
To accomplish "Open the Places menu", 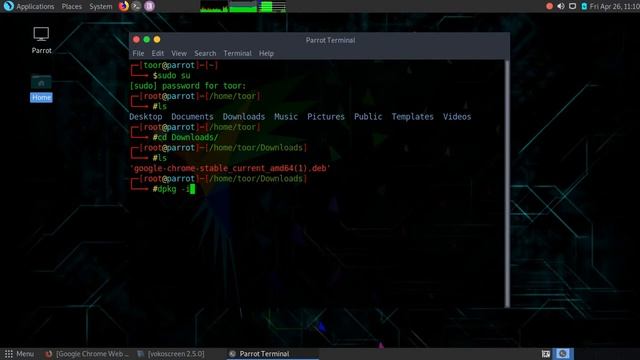I will tap(71, 7).
